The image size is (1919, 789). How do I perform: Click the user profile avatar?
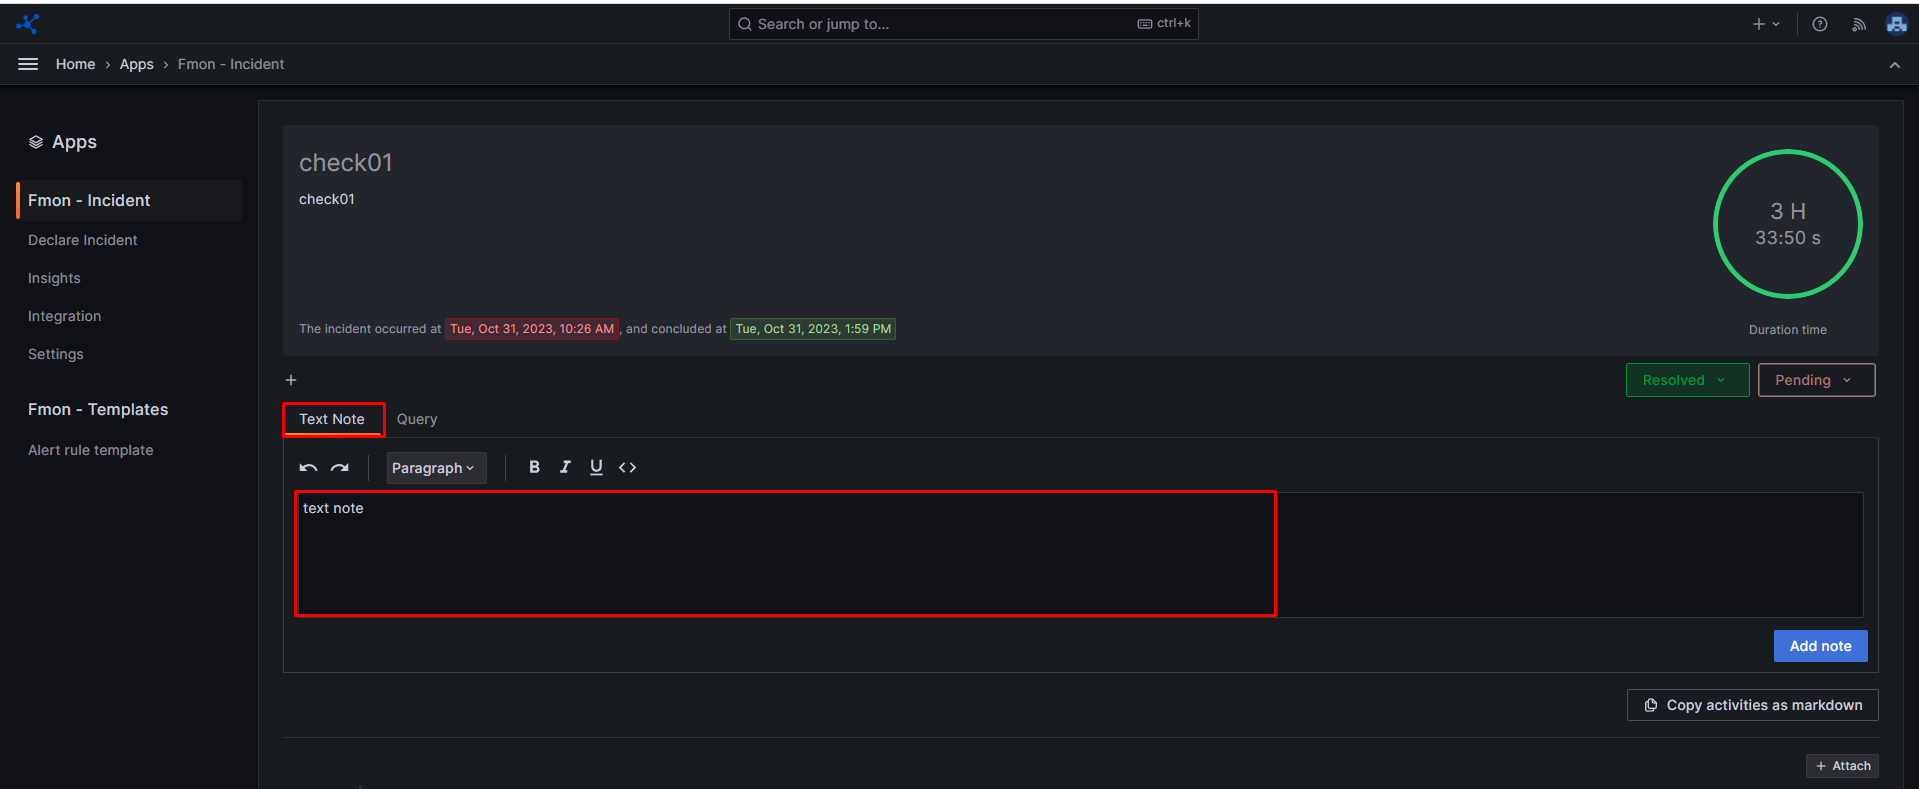pyautogui.click(x=1896, y=24)
